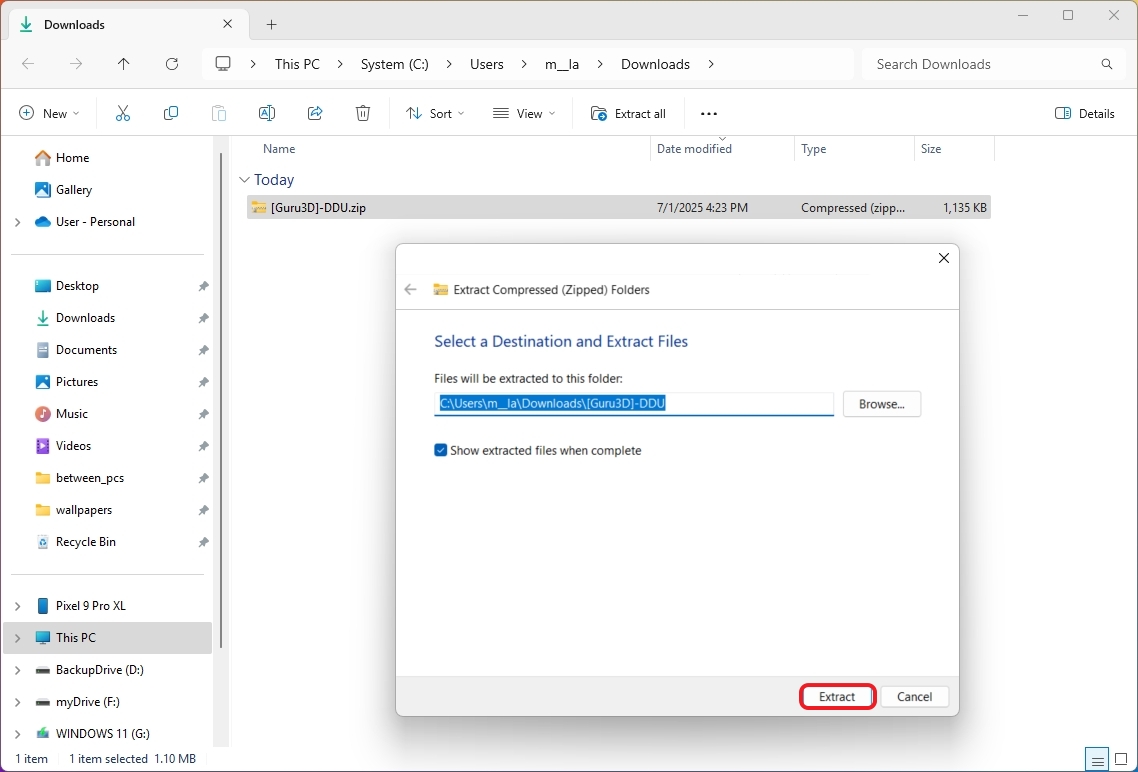
Task: Click the Copy icon in toolbar
Action: pyautogui.click(x=171, y=113)
